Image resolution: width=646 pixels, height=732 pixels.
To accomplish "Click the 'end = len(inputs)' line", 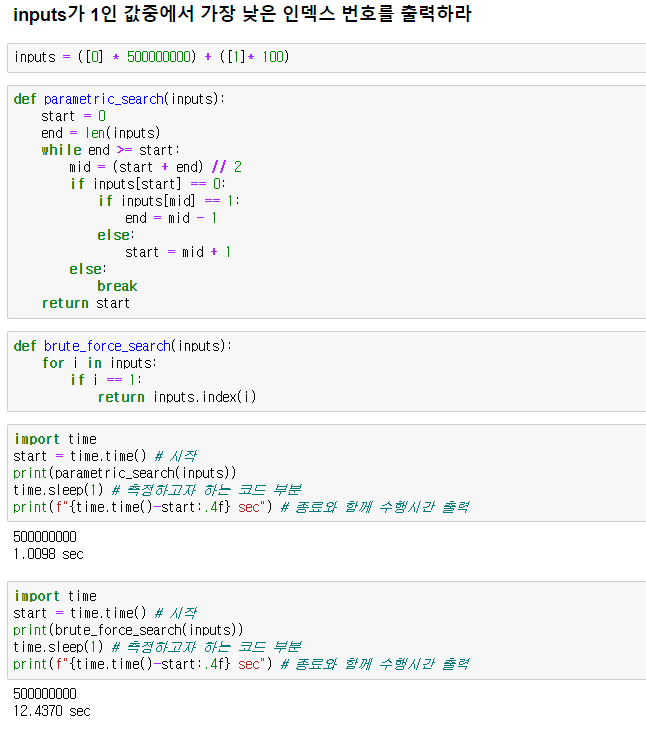I will coord(100,133).
